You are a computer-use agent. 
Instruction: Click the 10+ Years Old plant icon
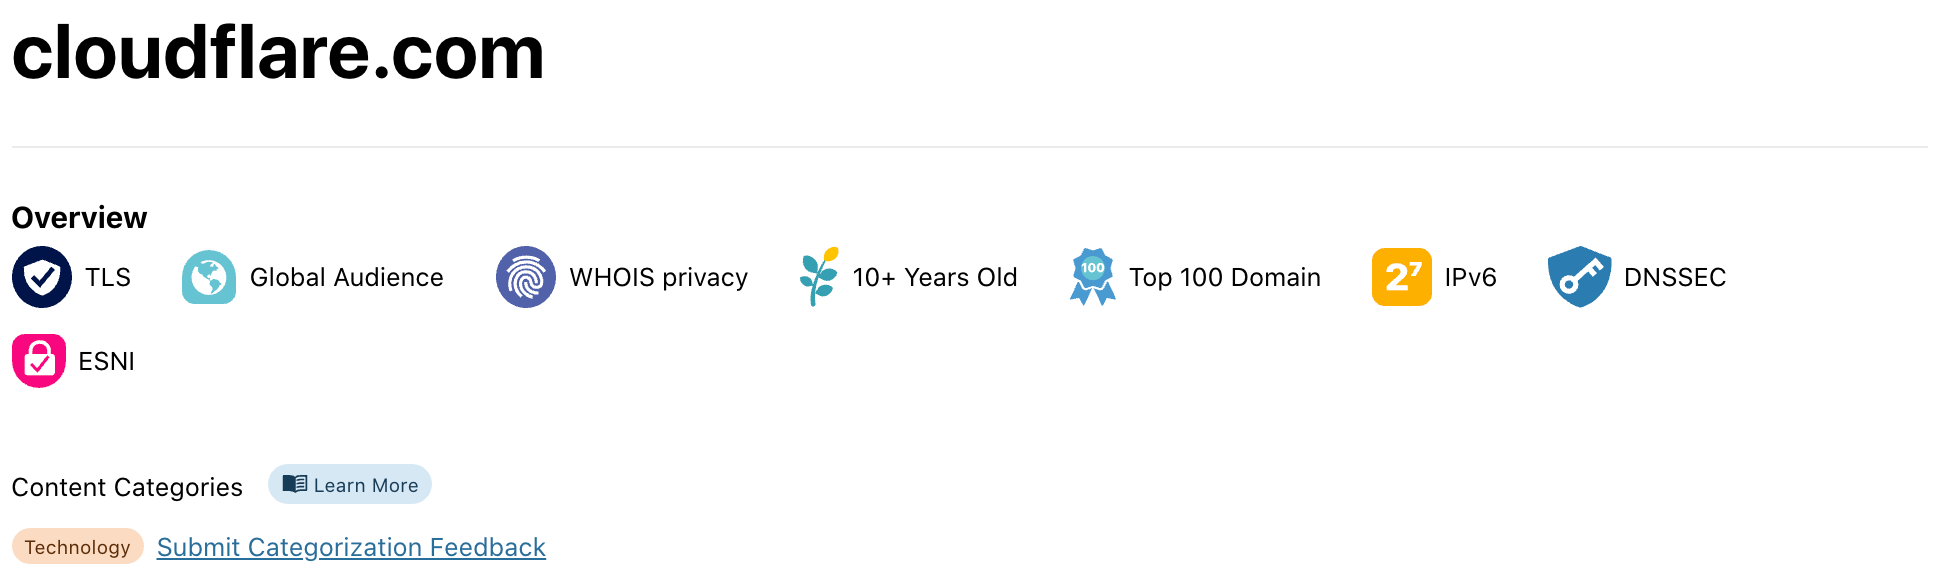coord(819,277)
